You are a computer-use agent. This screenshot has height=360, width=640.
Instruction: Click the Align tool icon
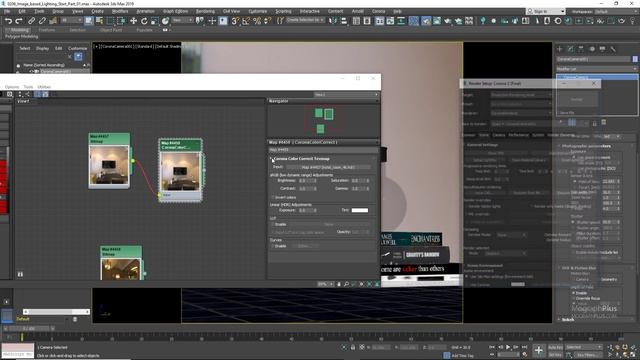(x=344, y=21)
